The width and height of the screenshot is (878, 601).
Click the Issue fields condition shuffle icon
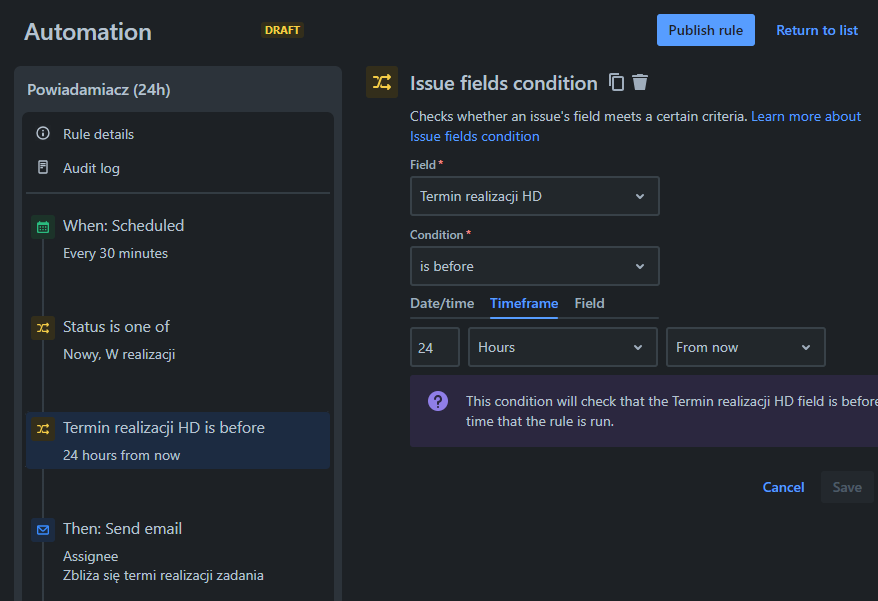click(382, 83)
